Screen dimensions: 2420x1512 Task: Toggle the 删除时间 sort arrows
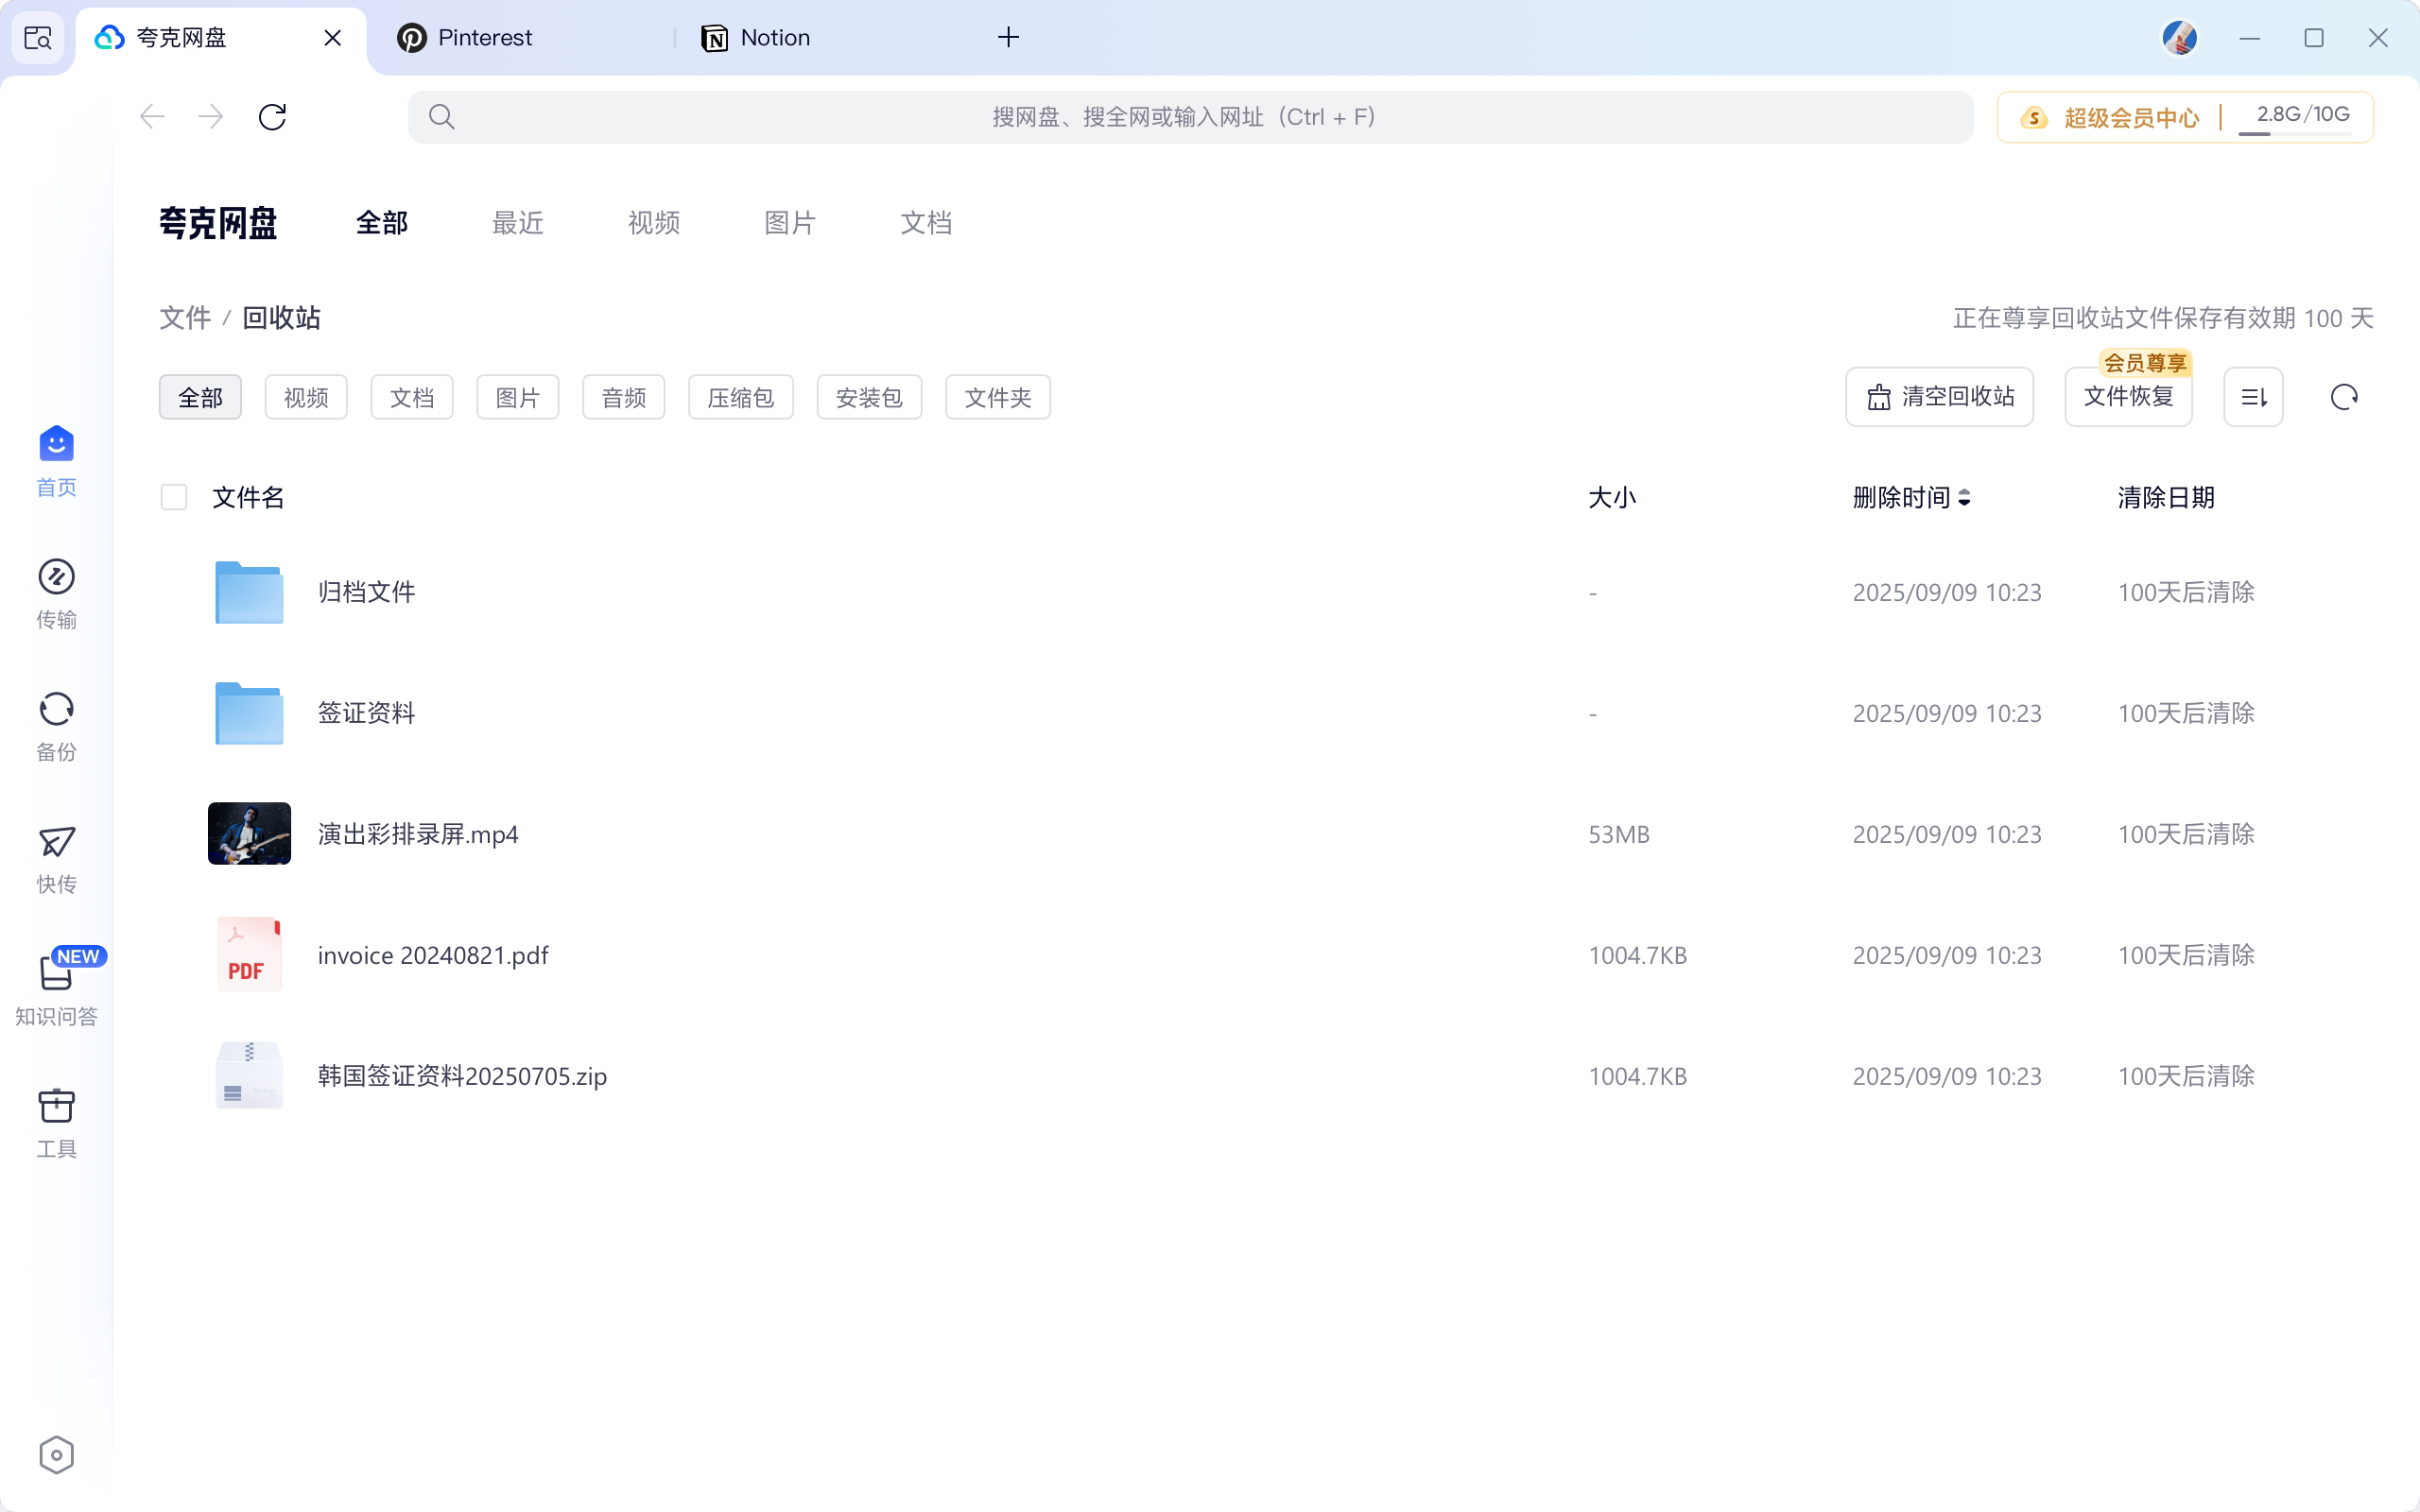tap(1964, 497)
